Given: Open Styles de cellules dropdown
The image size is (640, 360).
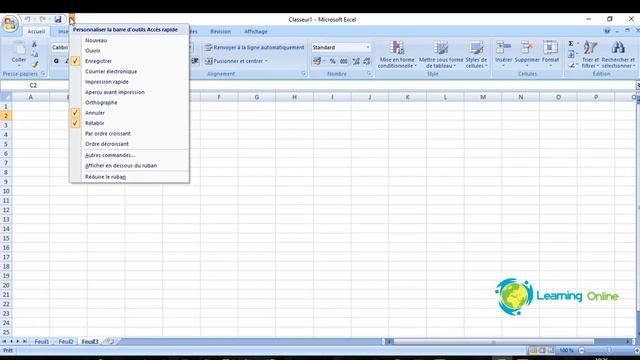Looking at the screenshot, I should (476, 55).
